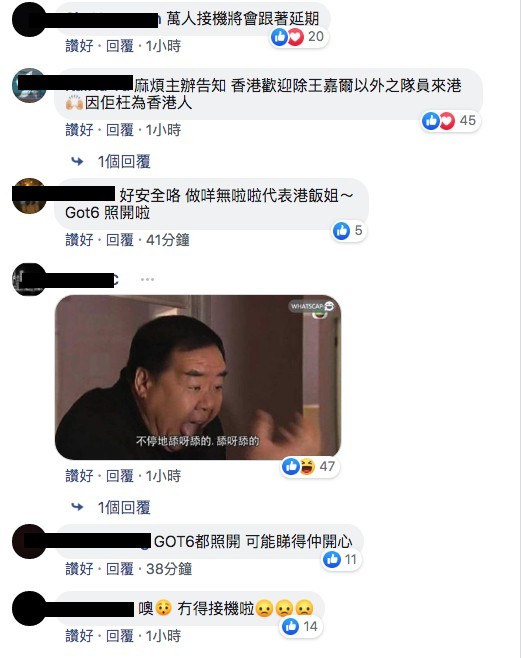521x658 pixels.
Task: Click the profile avatar beside the 好安全咯 comment
Action: click(29, 196)
